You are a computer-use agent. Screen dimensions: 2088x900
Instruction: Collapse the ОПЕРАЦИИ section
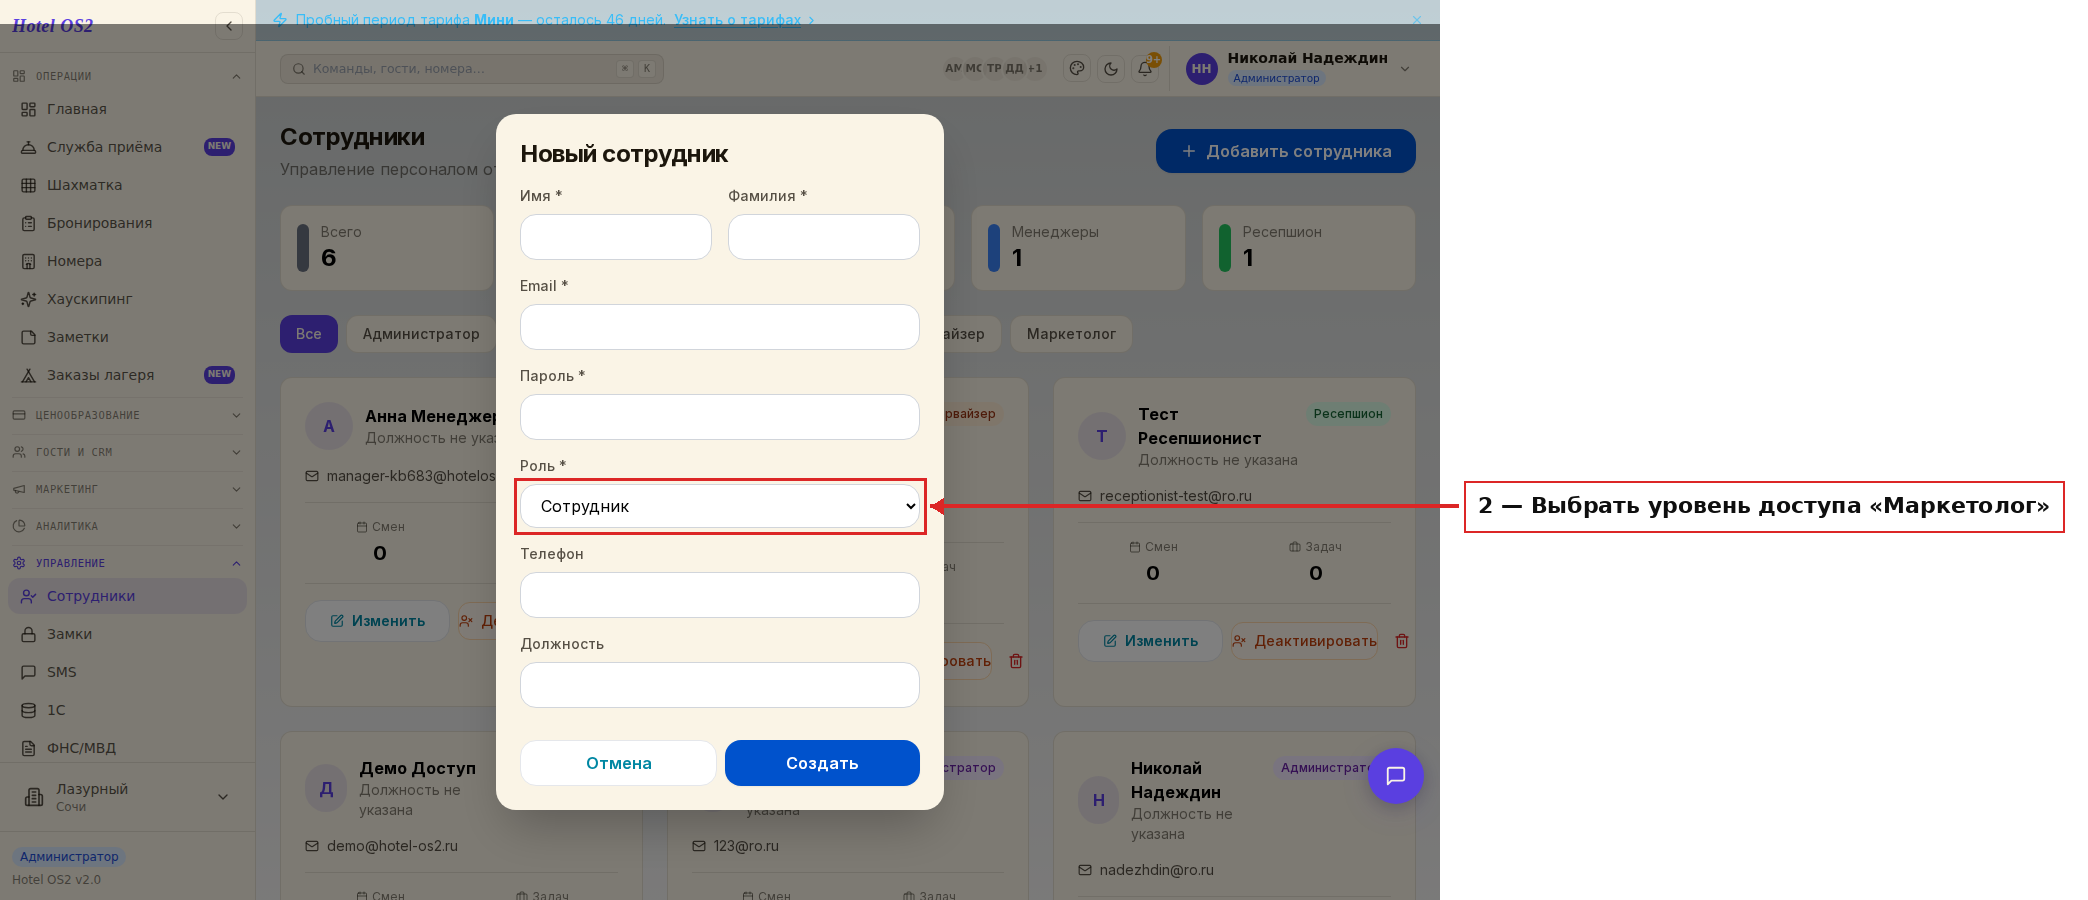pyautogui.click(x=127, y=76)
